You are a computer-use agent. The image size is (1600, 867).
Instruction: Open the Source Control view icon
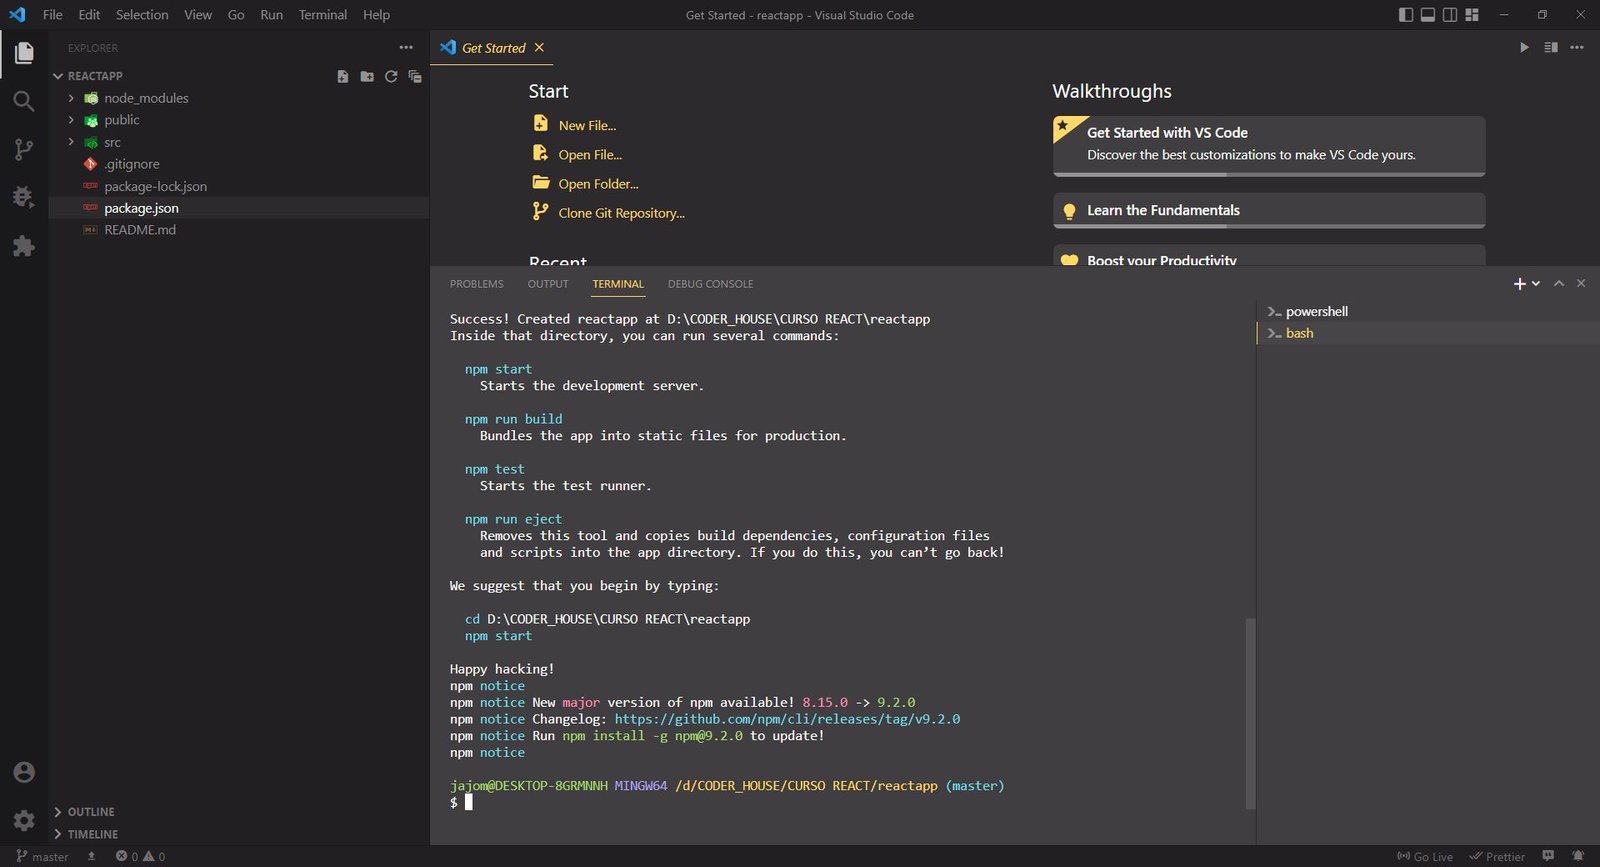[24, 149]
